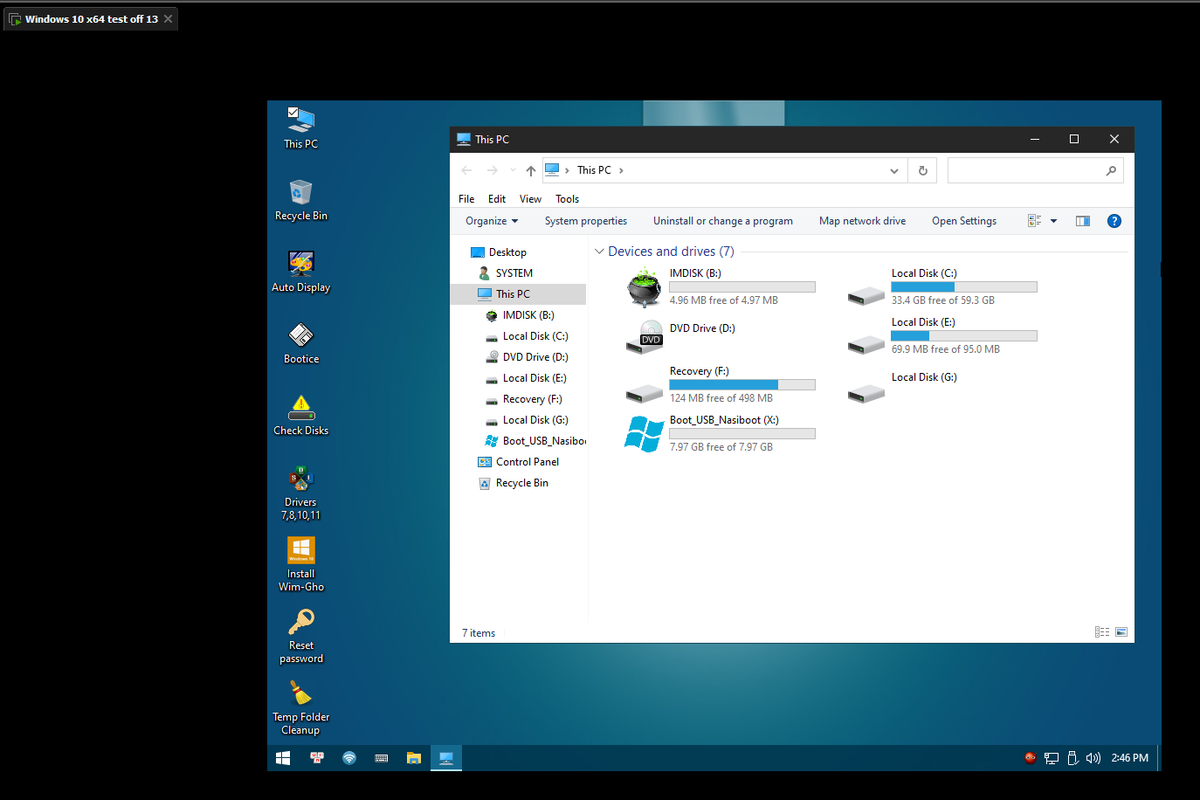The width and height of the screenshot is (1200, 800).
Task: Click Open Settings in toolbar
Action: click(x=964, y=221)
